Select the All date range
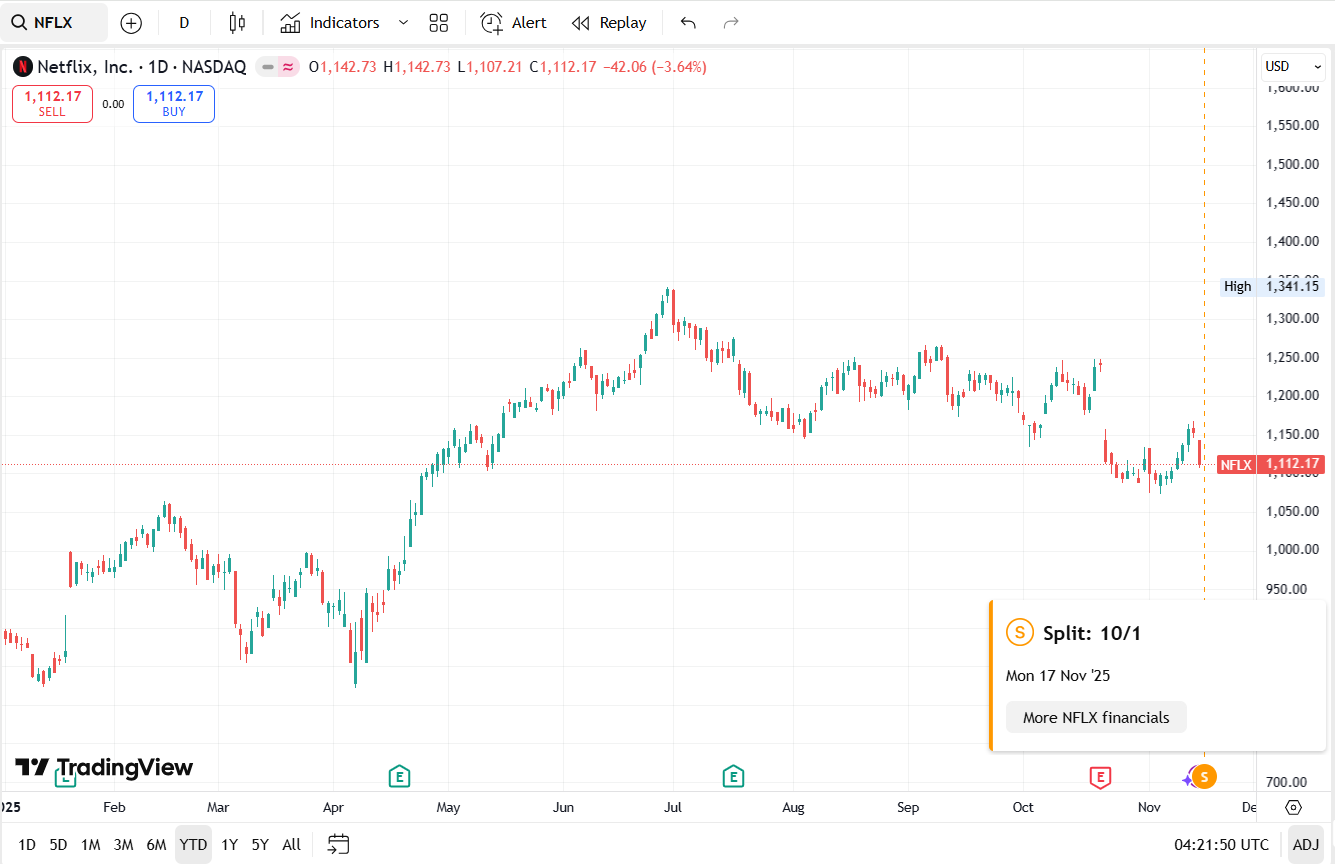1335x864 pixels. [x=291, y=845]
